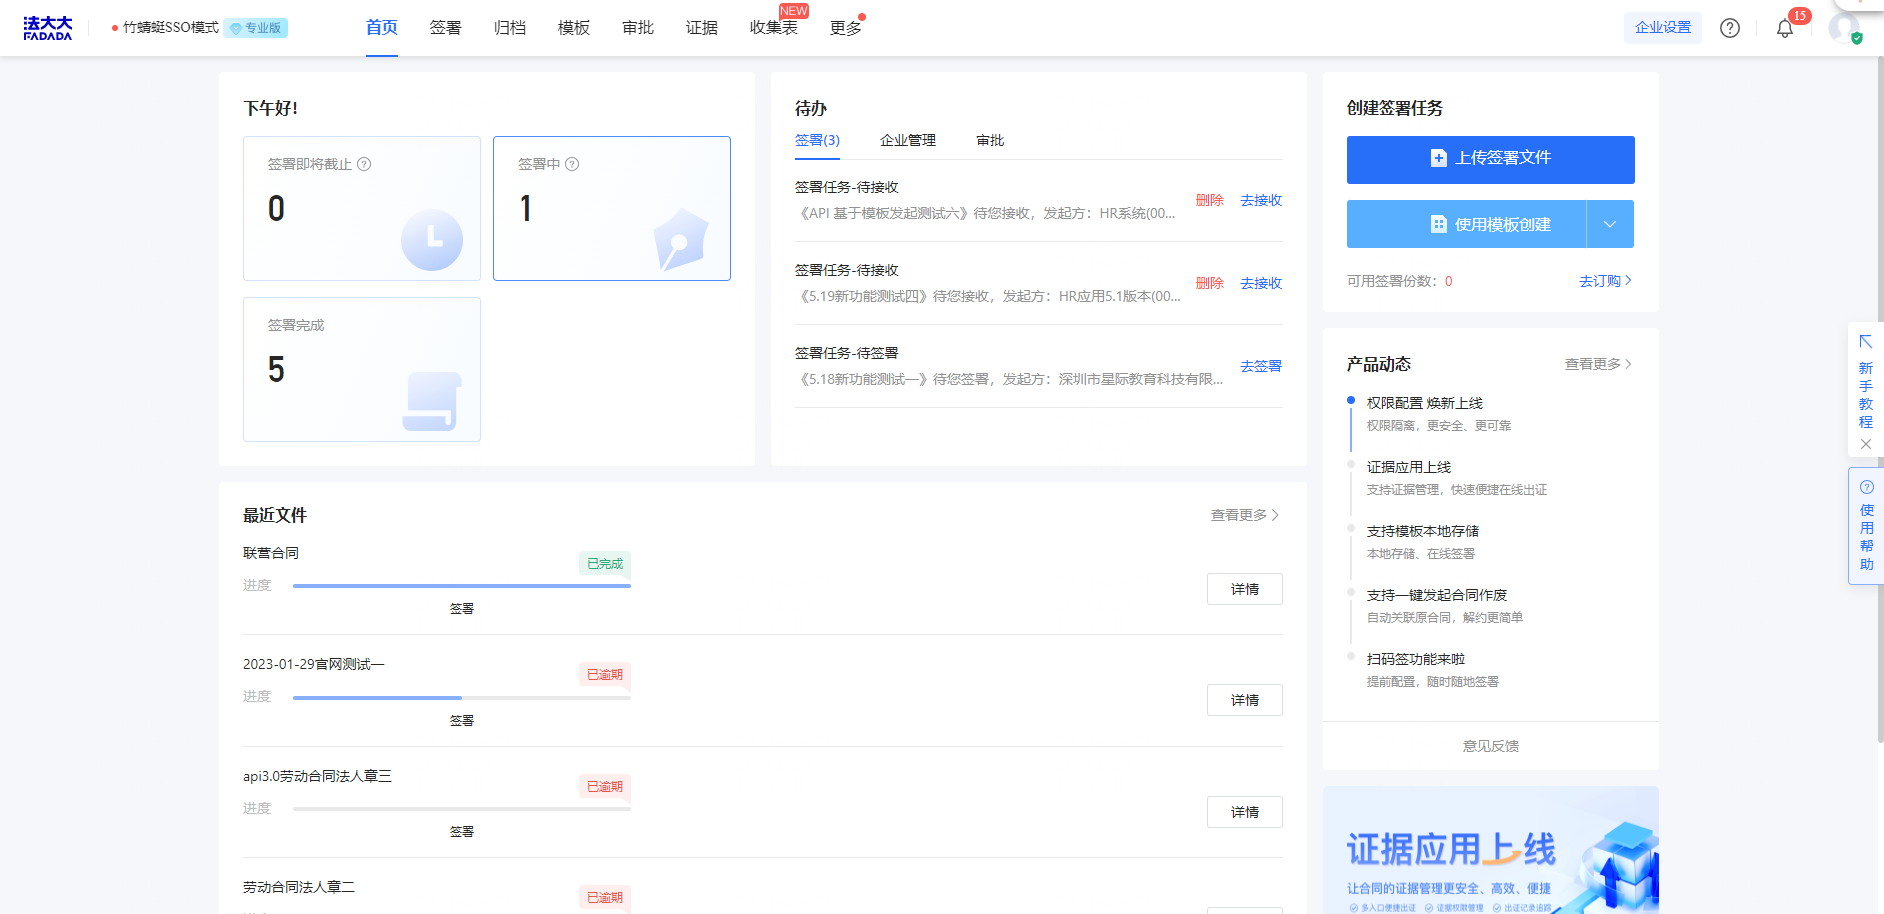Click 企业设置 button
Image resolution: width=1884 pixels, height=914 pixels.
1663,28
